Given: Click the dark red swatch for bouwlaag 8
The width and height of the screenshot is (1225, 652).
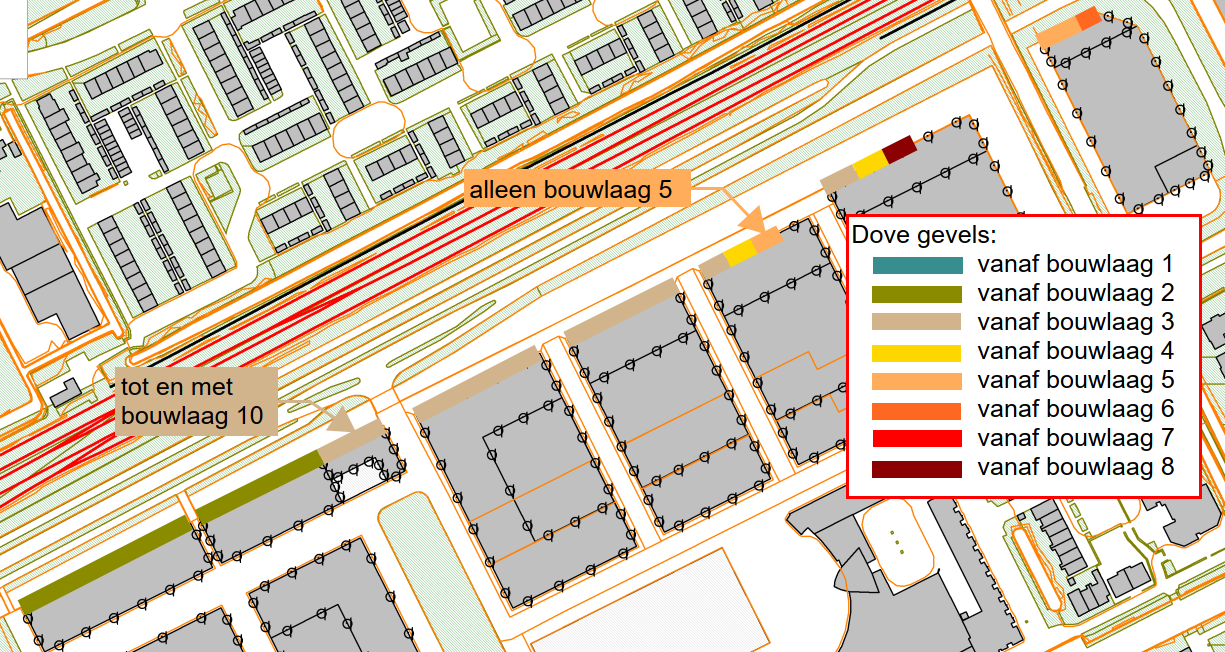Looking at the screenshot, I should click(x=917, y=468).
